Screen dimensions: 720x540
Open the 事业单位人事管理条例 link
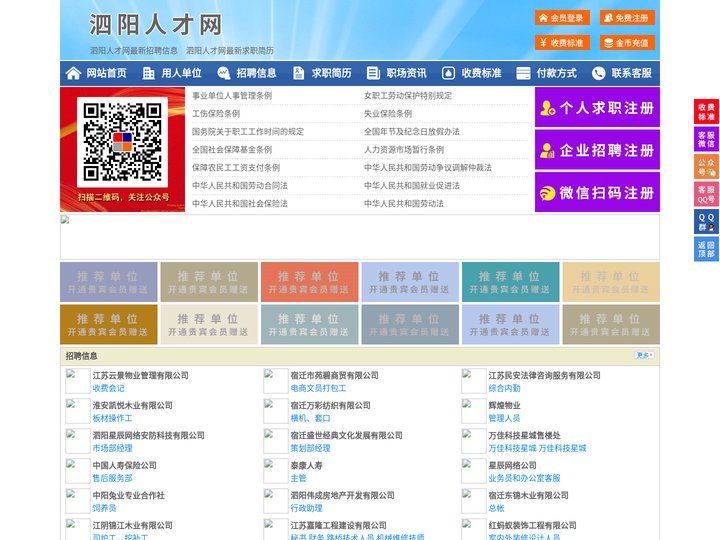(x=232, y=96)
